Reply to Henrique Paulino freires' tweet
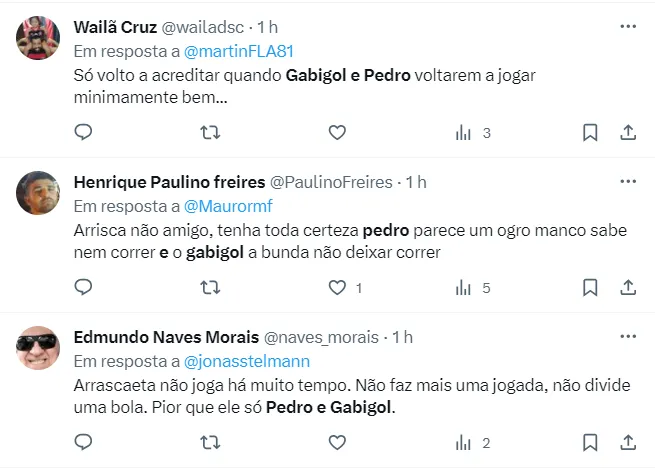 coord(84,288)
